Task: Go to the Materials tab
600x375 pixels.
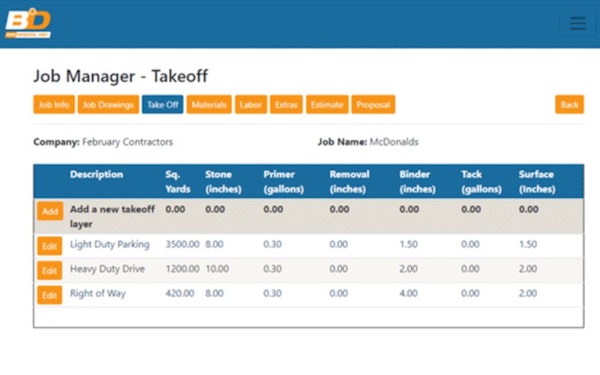Action: (x=209, y=104)
